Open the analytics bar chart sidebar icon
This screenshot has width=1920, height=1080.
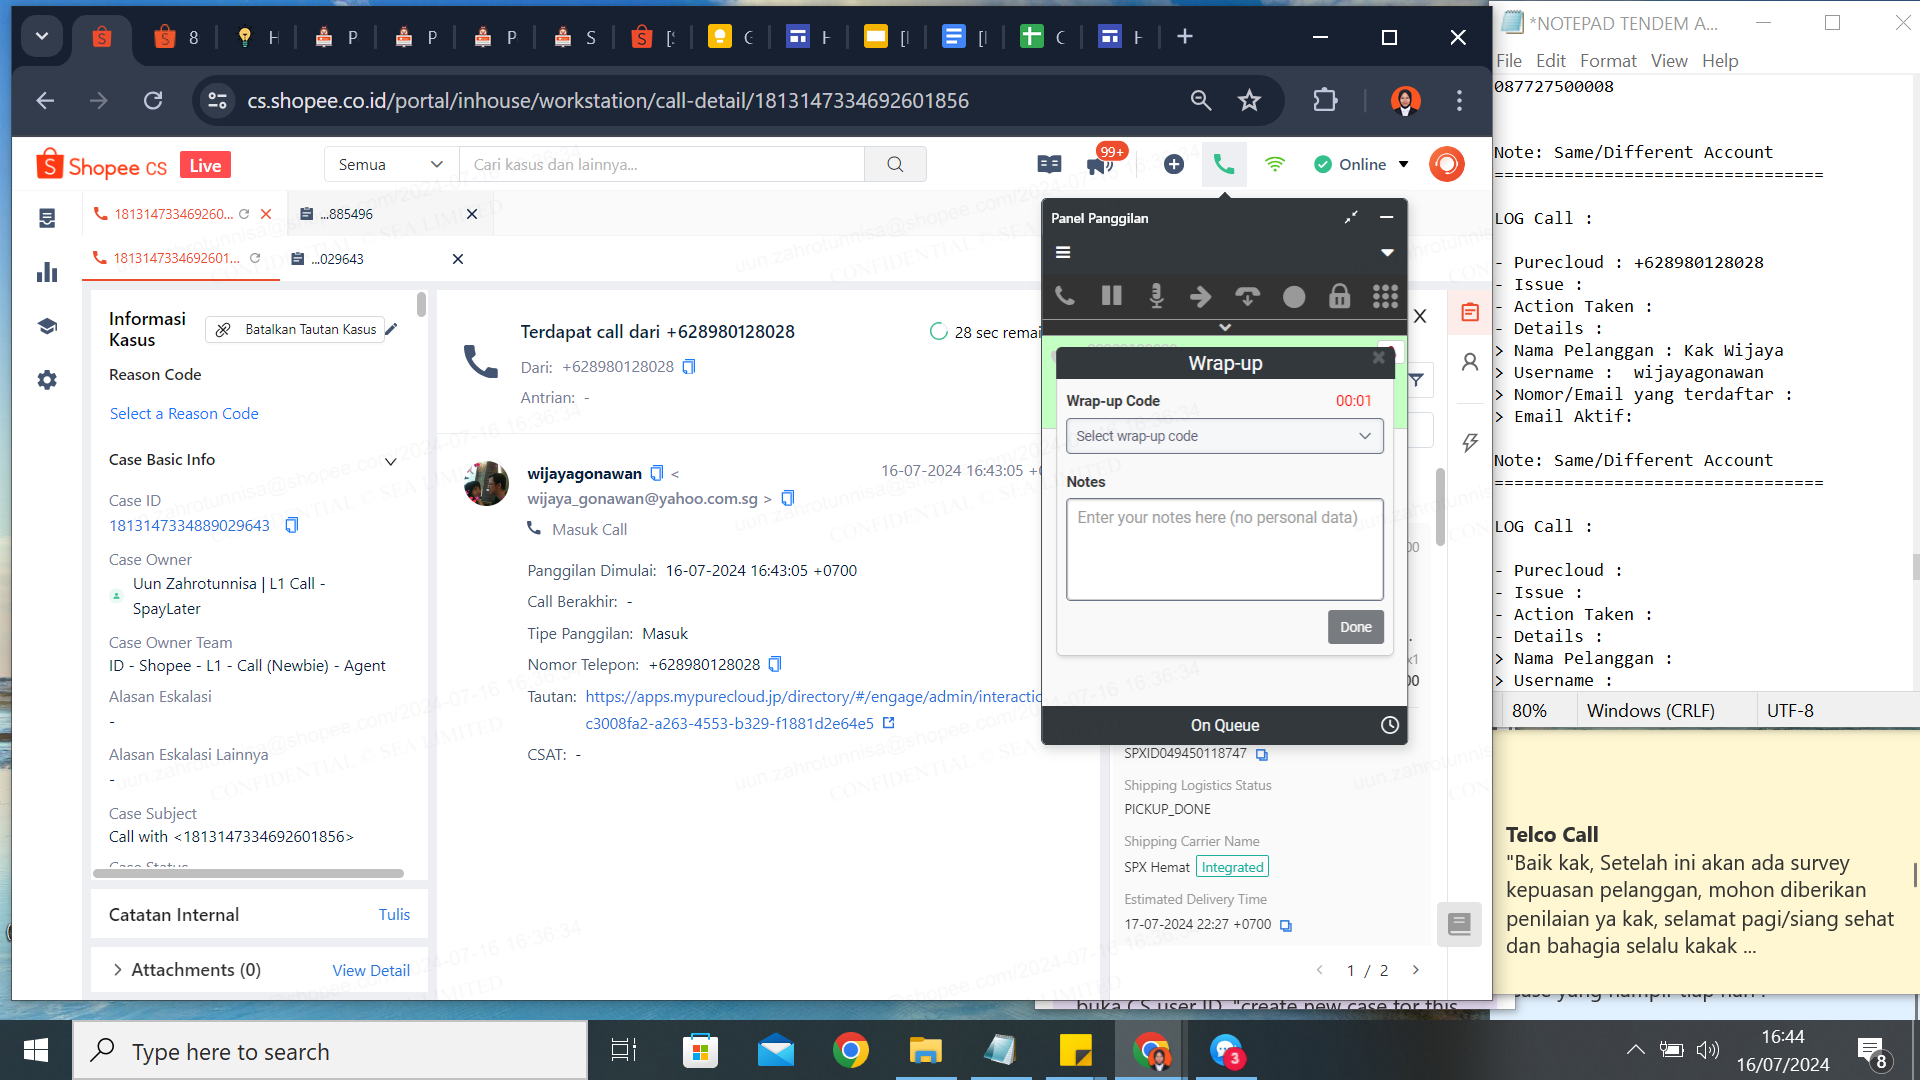pos(47,272)
